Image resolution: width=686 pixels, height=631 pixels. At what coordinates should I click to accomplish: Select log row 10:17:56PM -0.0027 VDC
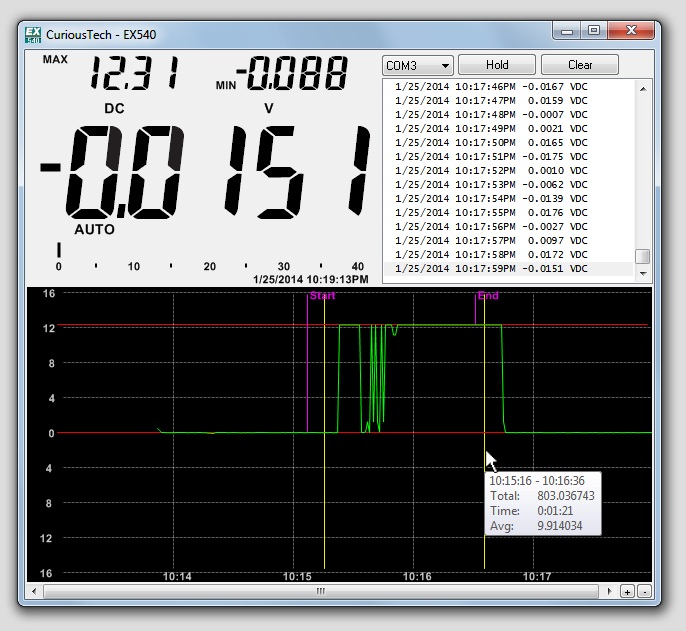508,227
